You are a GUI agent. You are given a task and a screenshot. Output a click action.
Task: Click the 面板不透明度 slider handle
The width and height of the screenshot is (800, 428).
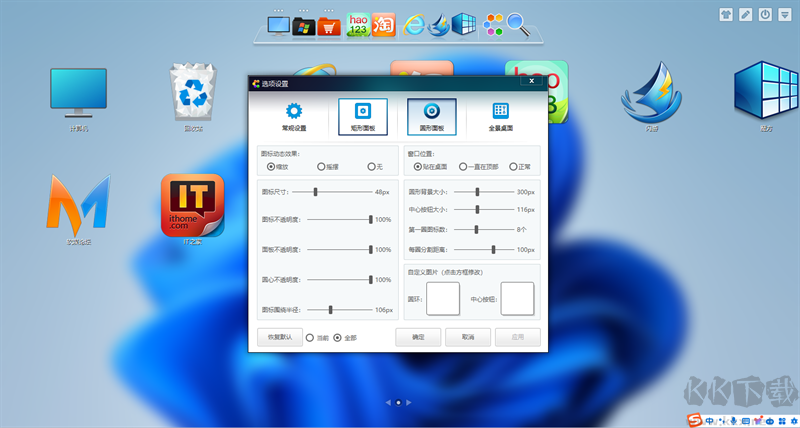pyautogui.click(x=371, y=249)
